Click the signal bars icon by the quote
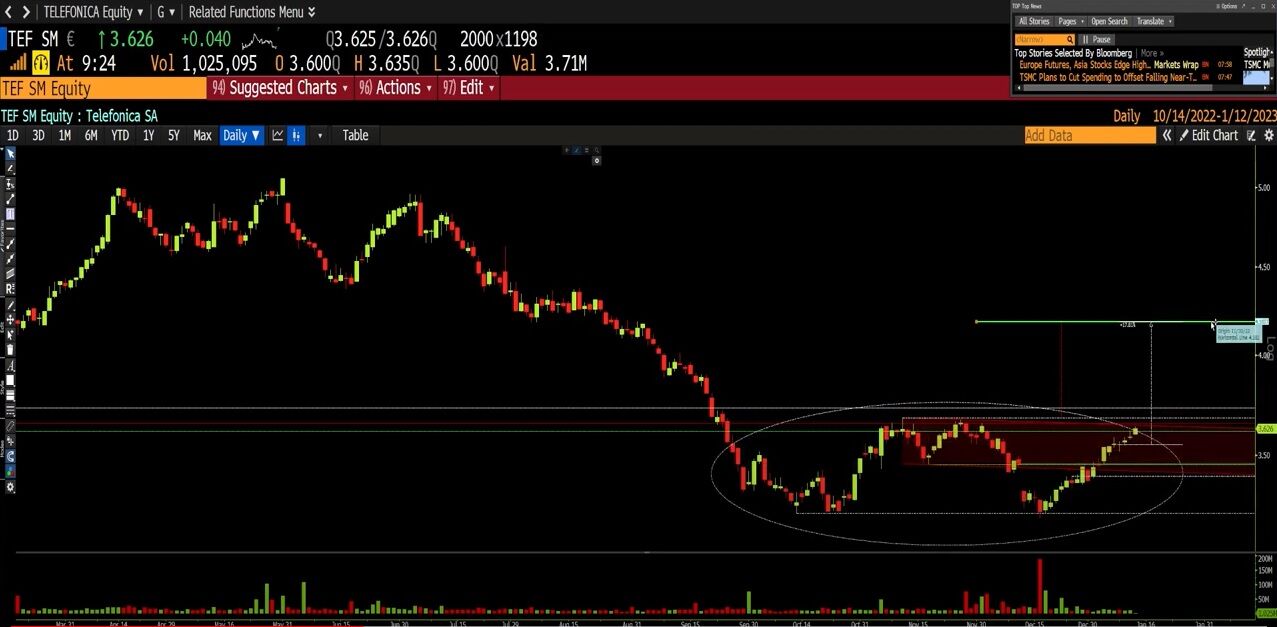Image resolution: width=1277 pixels, height=627 pixels. 18,63
